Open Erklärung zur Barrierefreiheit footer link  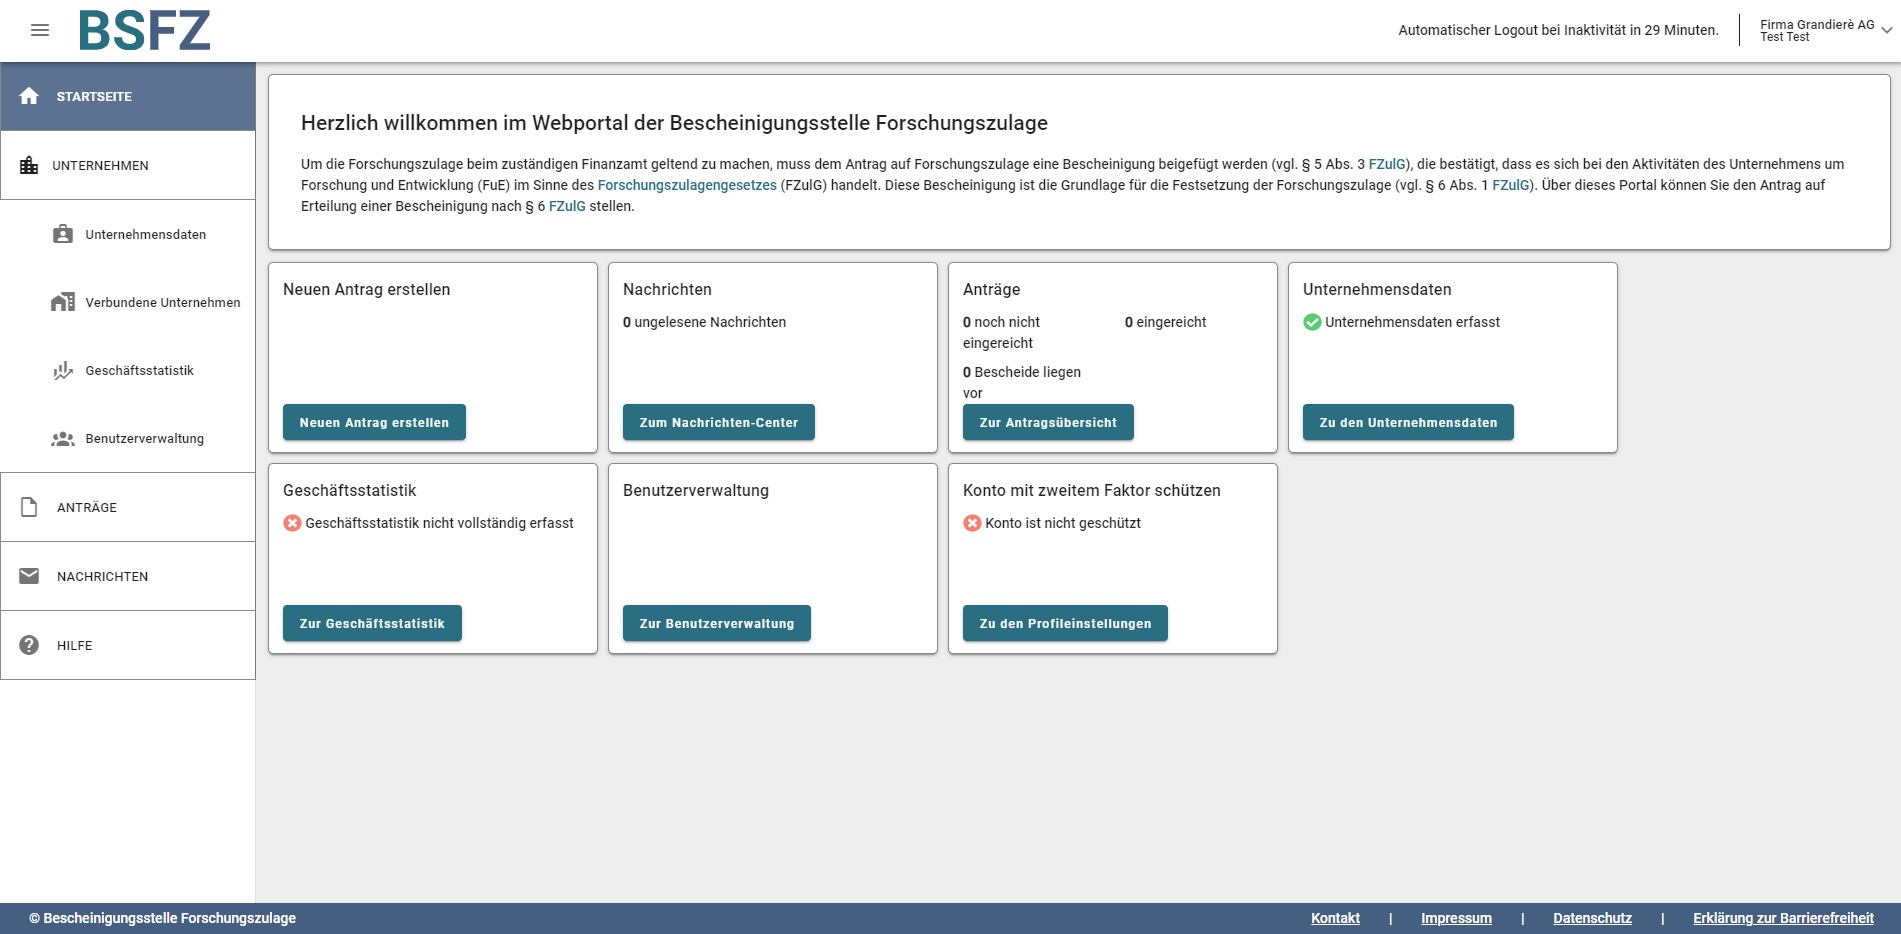[1783, 918]
